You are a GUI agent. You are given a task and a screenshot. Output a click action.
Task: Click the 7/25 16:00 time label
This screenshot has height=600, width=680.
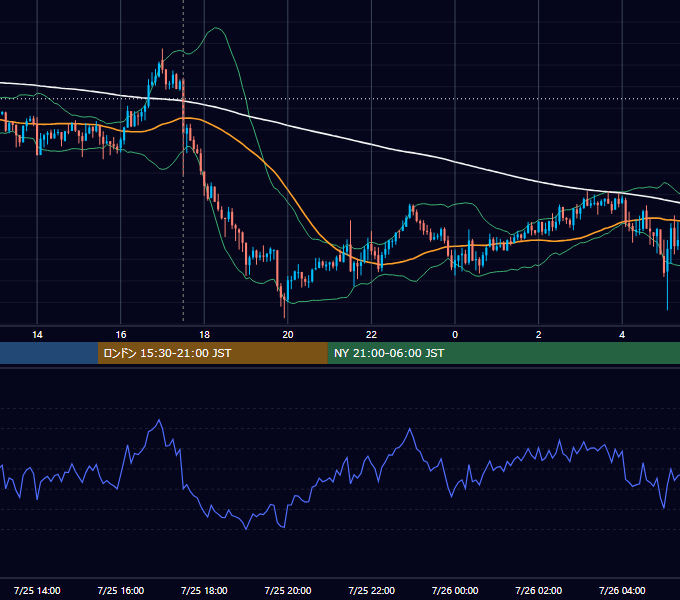121,590
